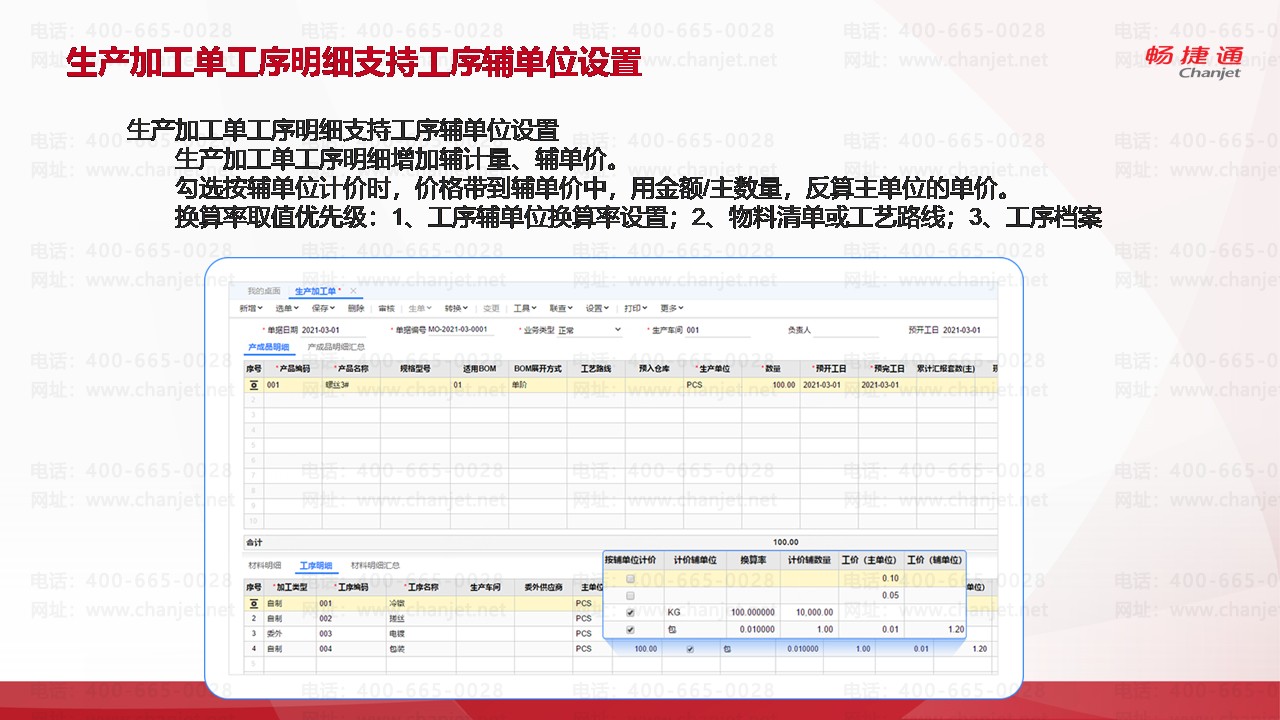Click the 生产单位 cell PCS in product row
The width and height of the screenshot is (1280, 720).
click(713, 384)
